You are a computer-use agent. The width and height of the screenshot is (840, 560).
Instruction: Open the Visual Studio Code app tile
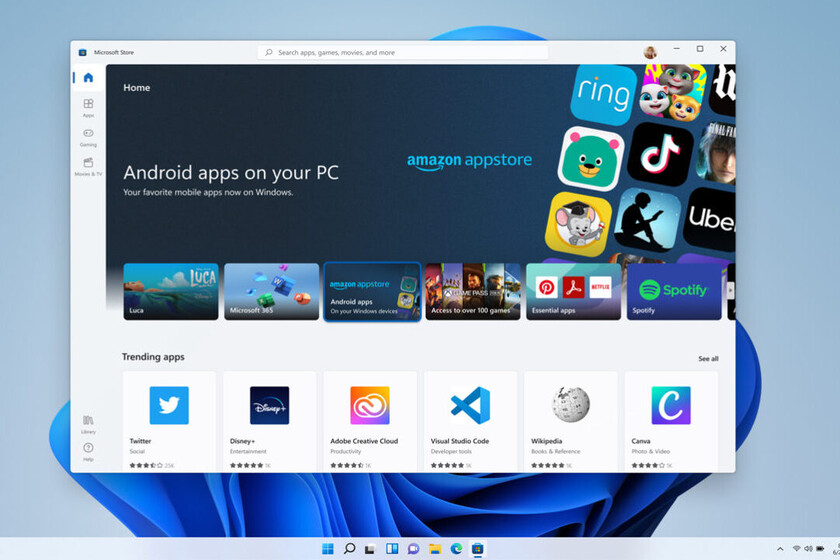click(470, 422)
